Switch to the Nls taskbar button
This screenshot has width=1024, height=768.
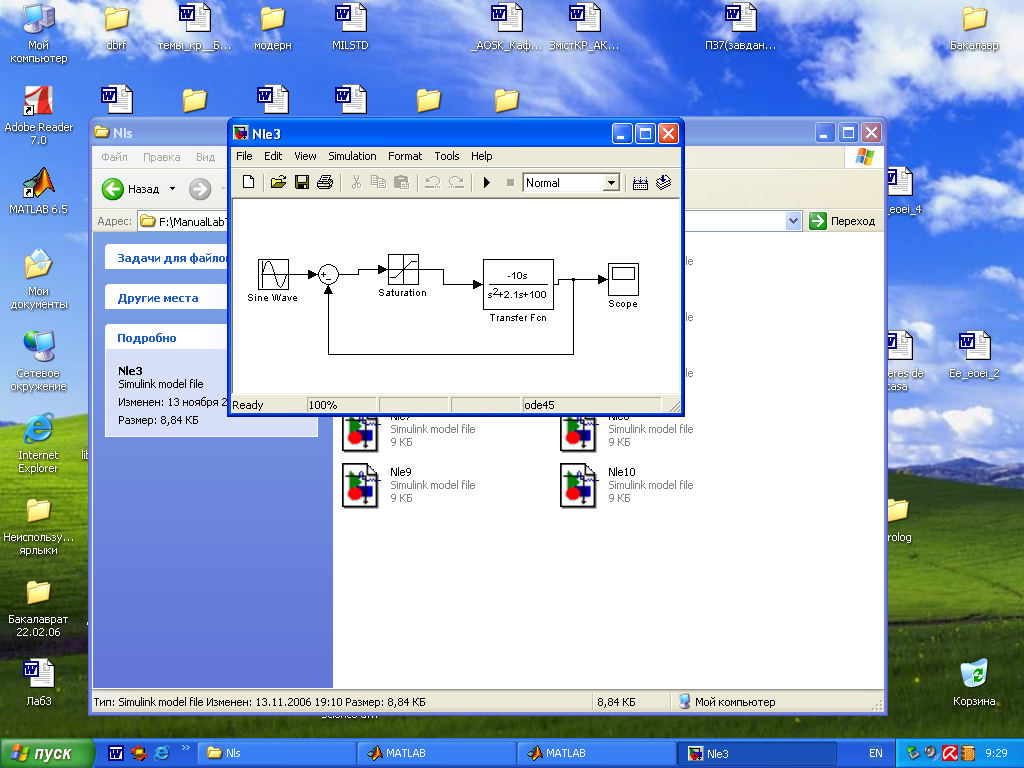click(277, 754)
